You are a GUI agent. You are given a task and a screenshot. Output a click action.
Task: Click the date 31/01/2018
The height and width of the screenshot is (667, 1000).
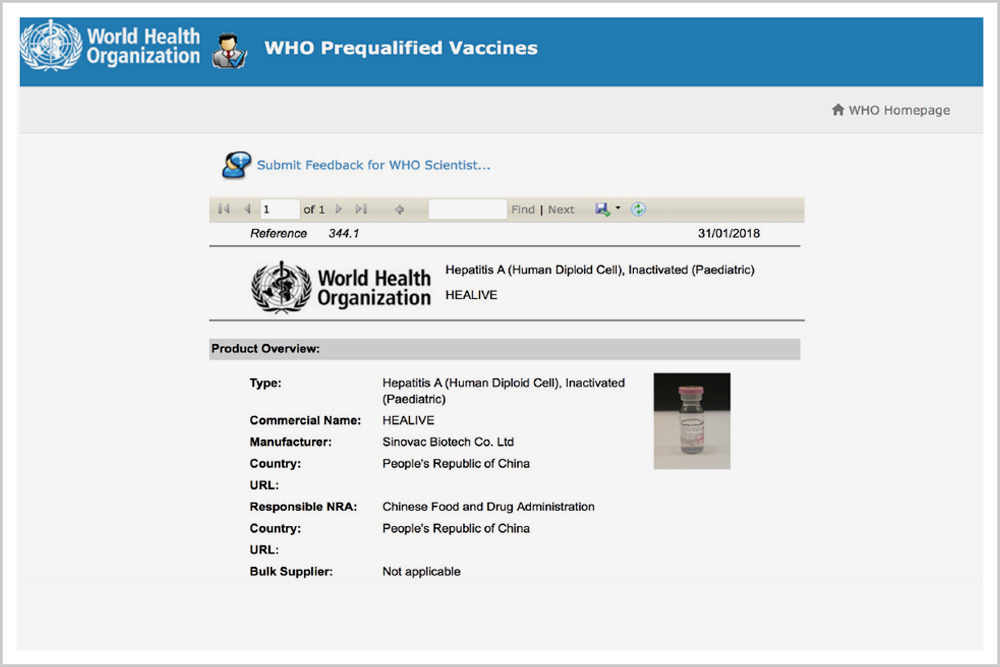(728, 233)
